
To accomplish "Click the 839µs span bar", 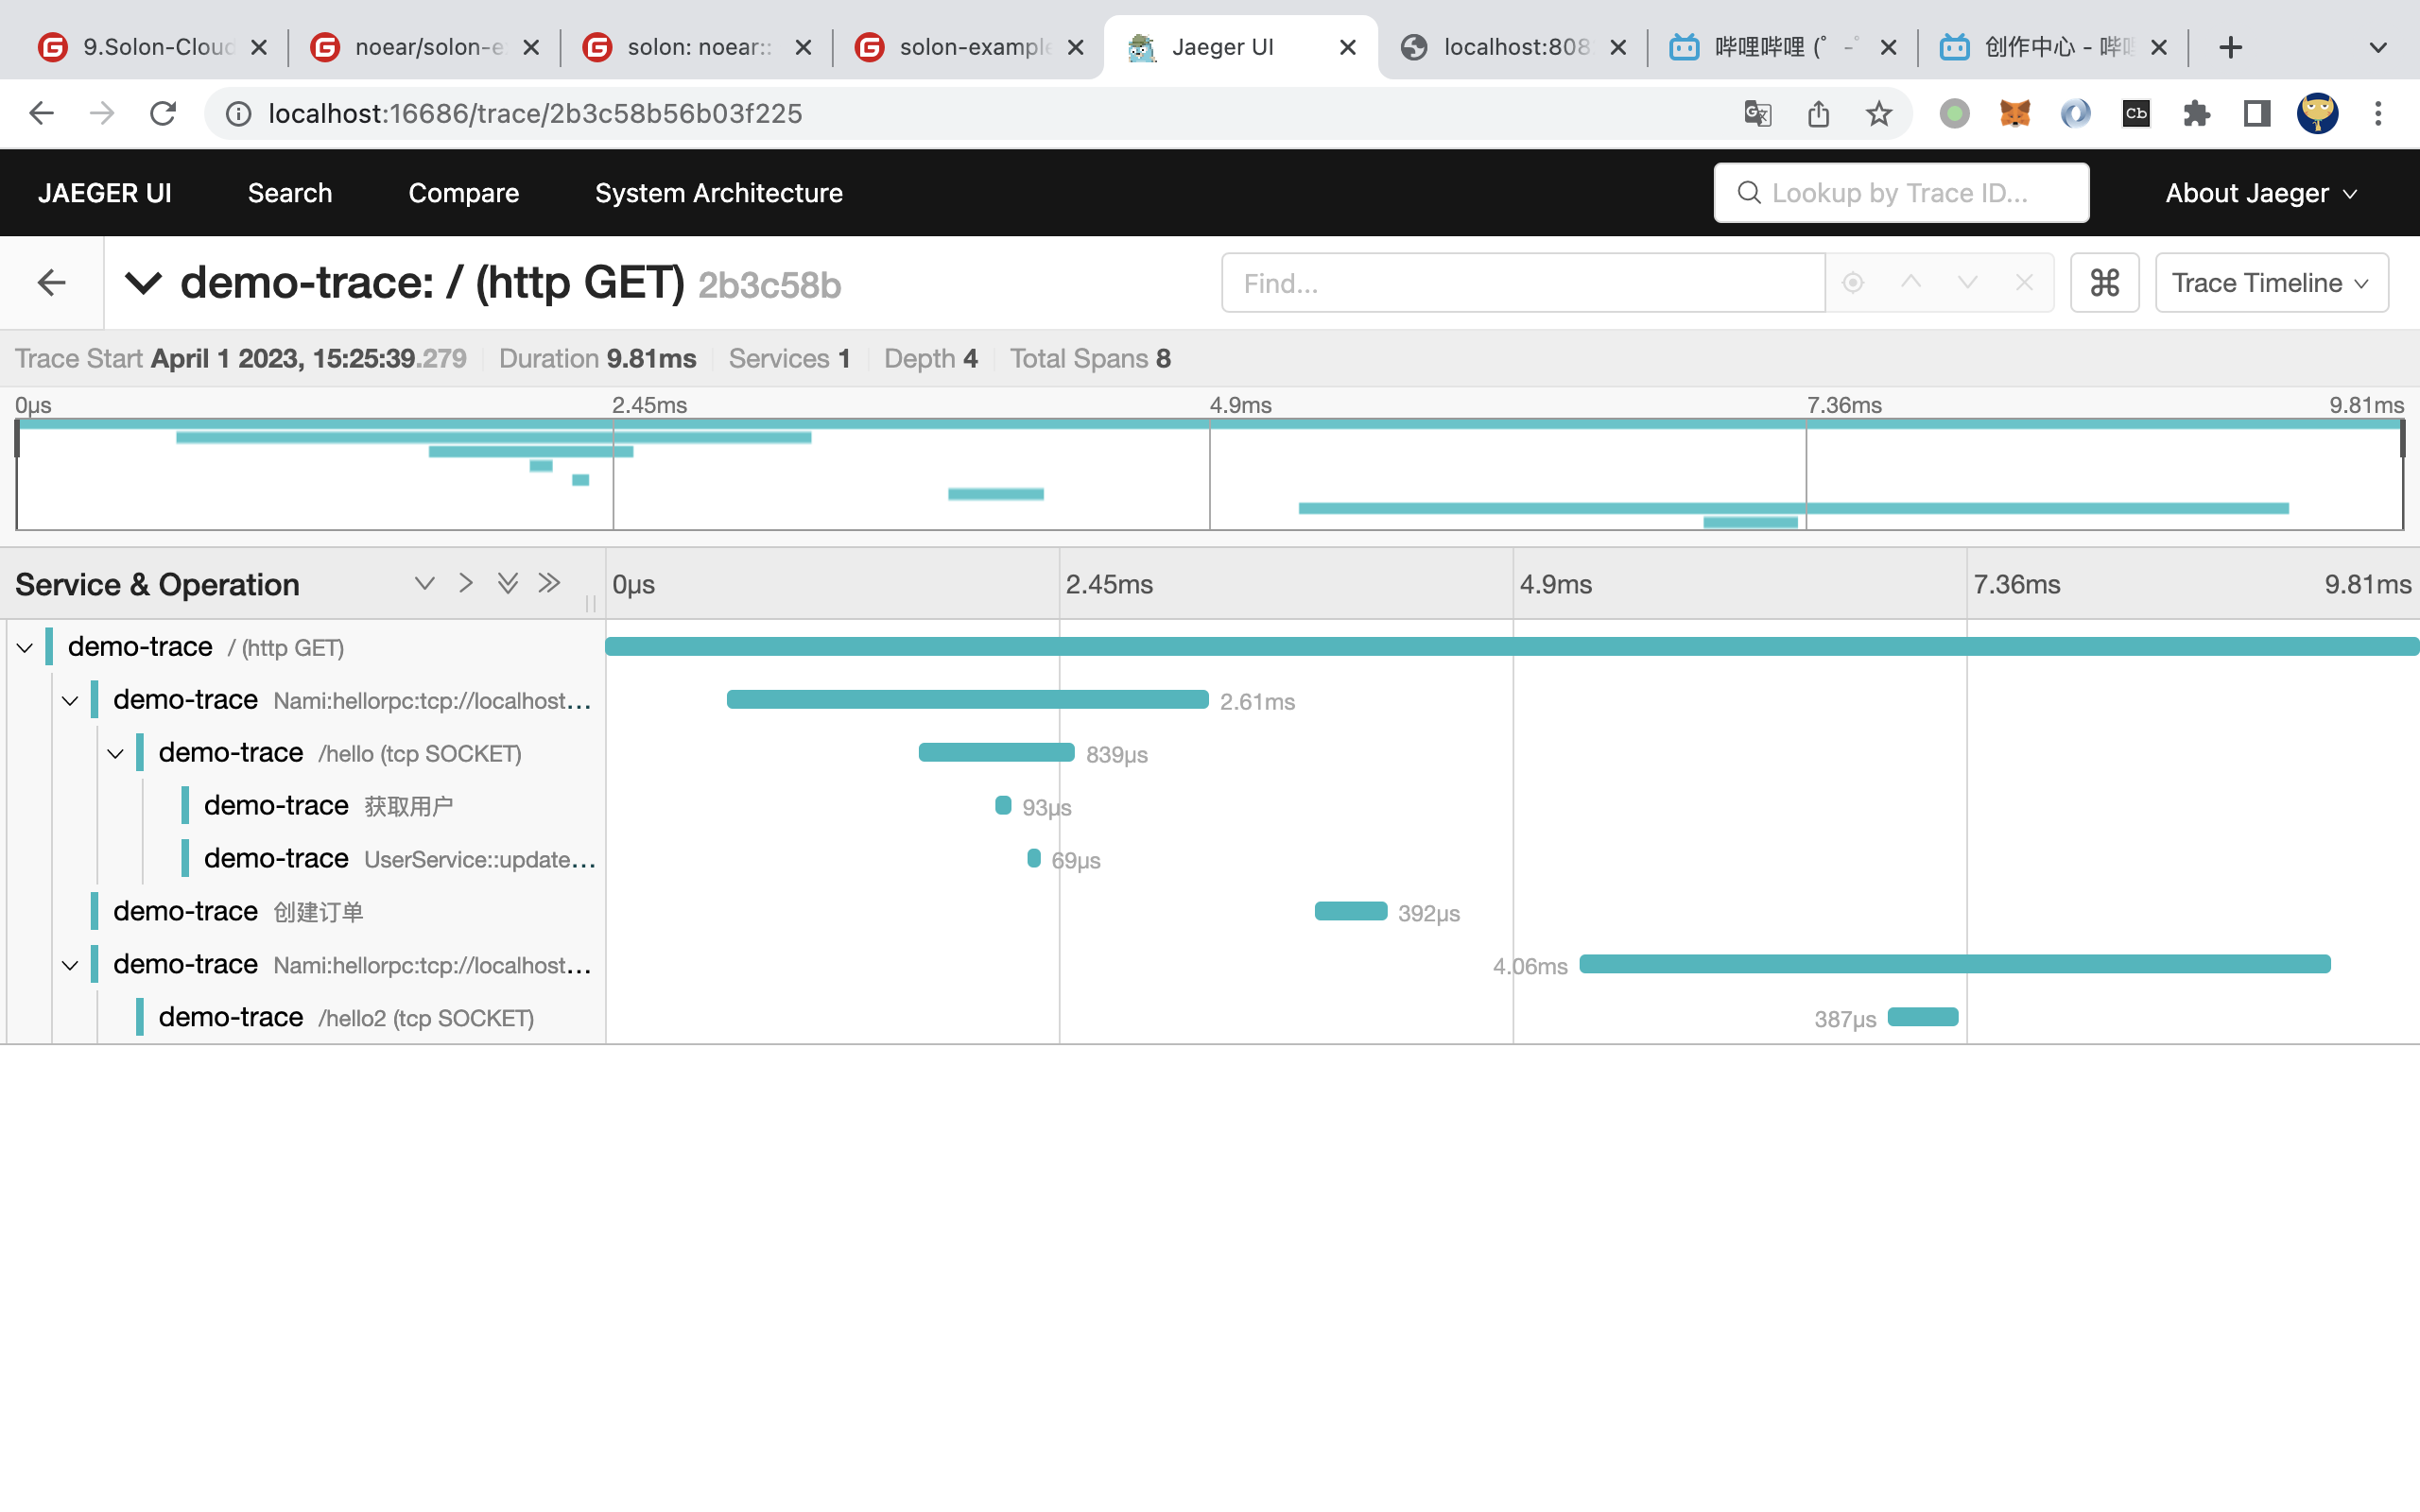I will pos(996,752).
